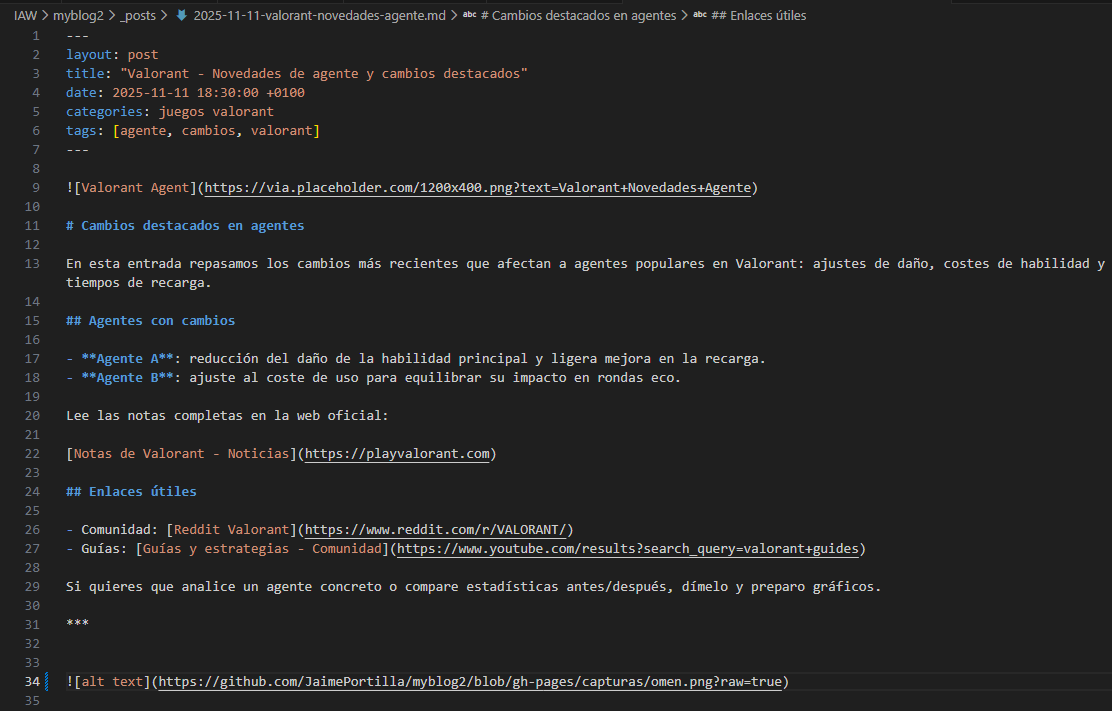Open the IAW root breadcrumb dropdown
Screen dimensions: 1112x711
[23, 15]
